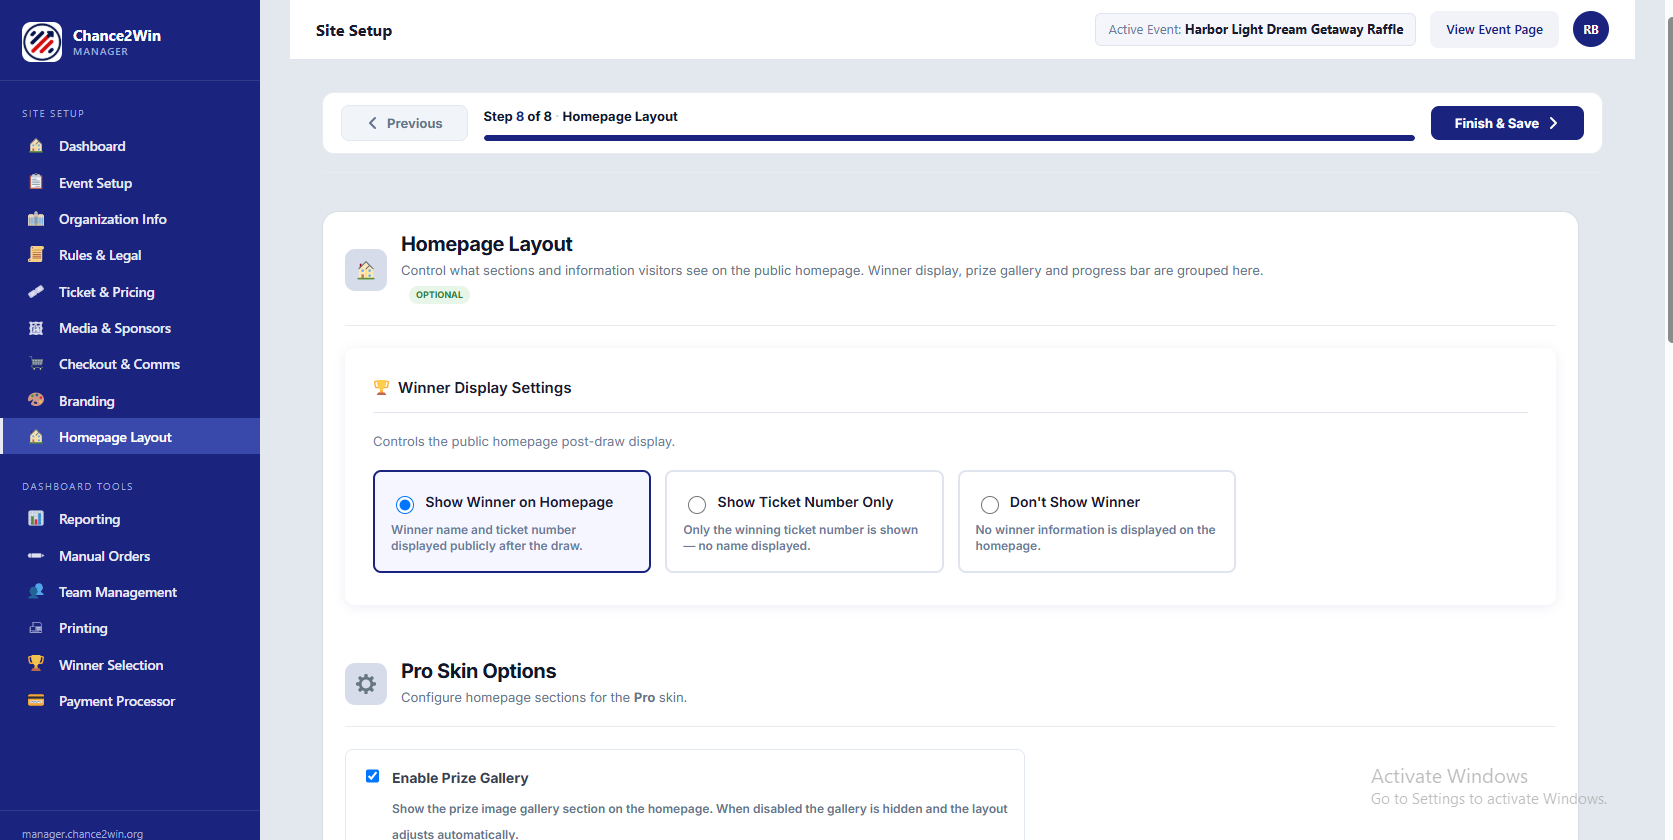Open Reporting under Dashboard Tools

[x=130, y=519]
